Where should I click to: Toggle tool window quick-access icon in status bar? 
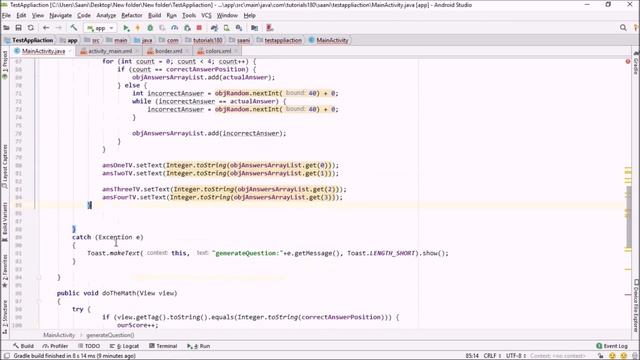(7, 356)
